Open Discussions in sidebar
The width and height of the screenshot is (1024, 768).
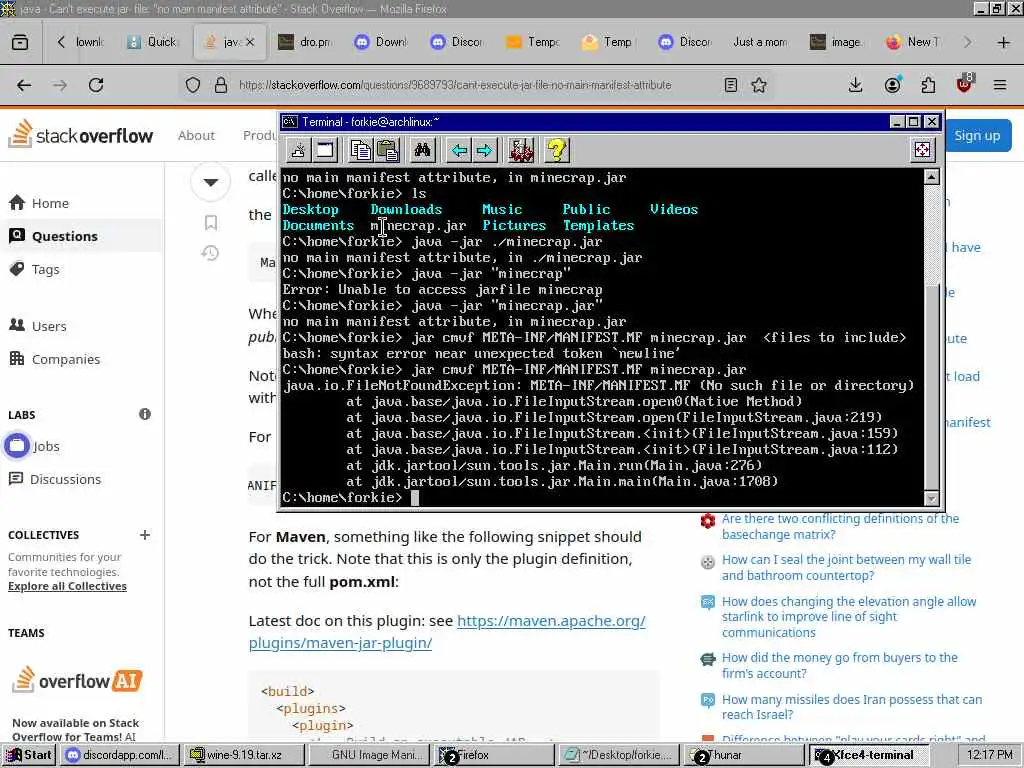55,479
